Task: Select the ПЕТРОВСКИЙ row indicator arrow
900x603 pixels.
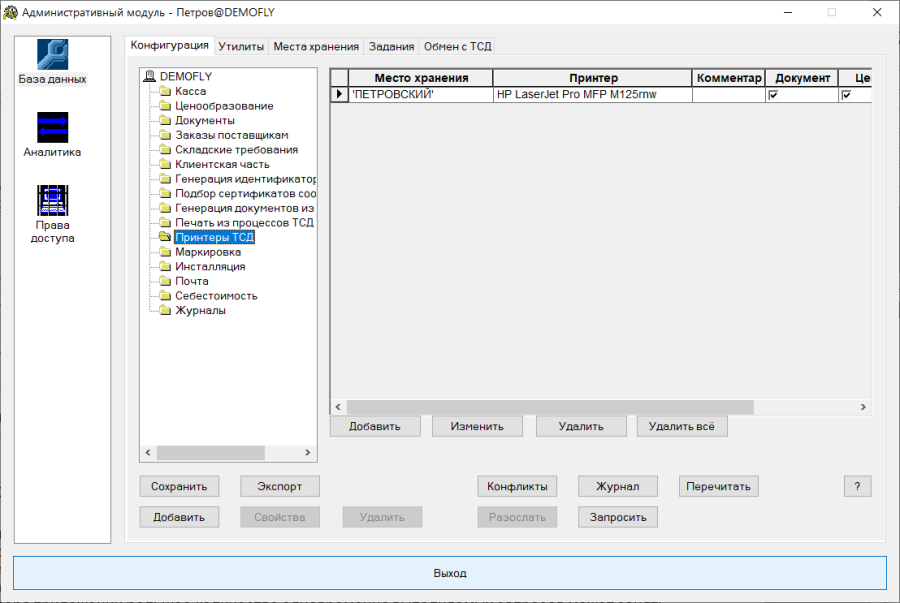Action: pyautogui.click(x=339, y=94)
